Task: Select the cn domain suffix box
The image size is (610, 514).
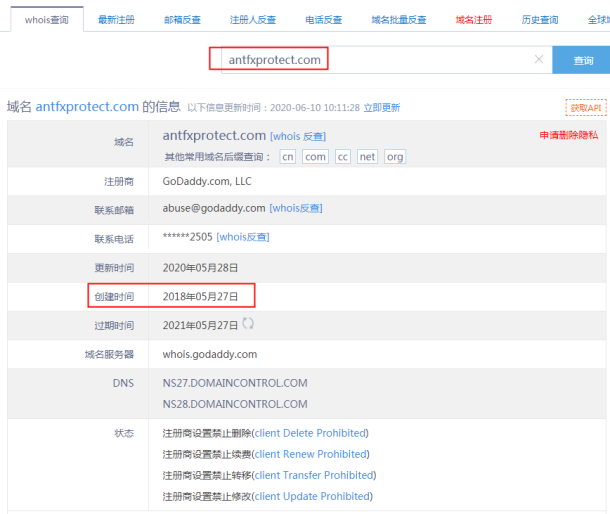Action: pyautogui.click(x=288, y=157)
